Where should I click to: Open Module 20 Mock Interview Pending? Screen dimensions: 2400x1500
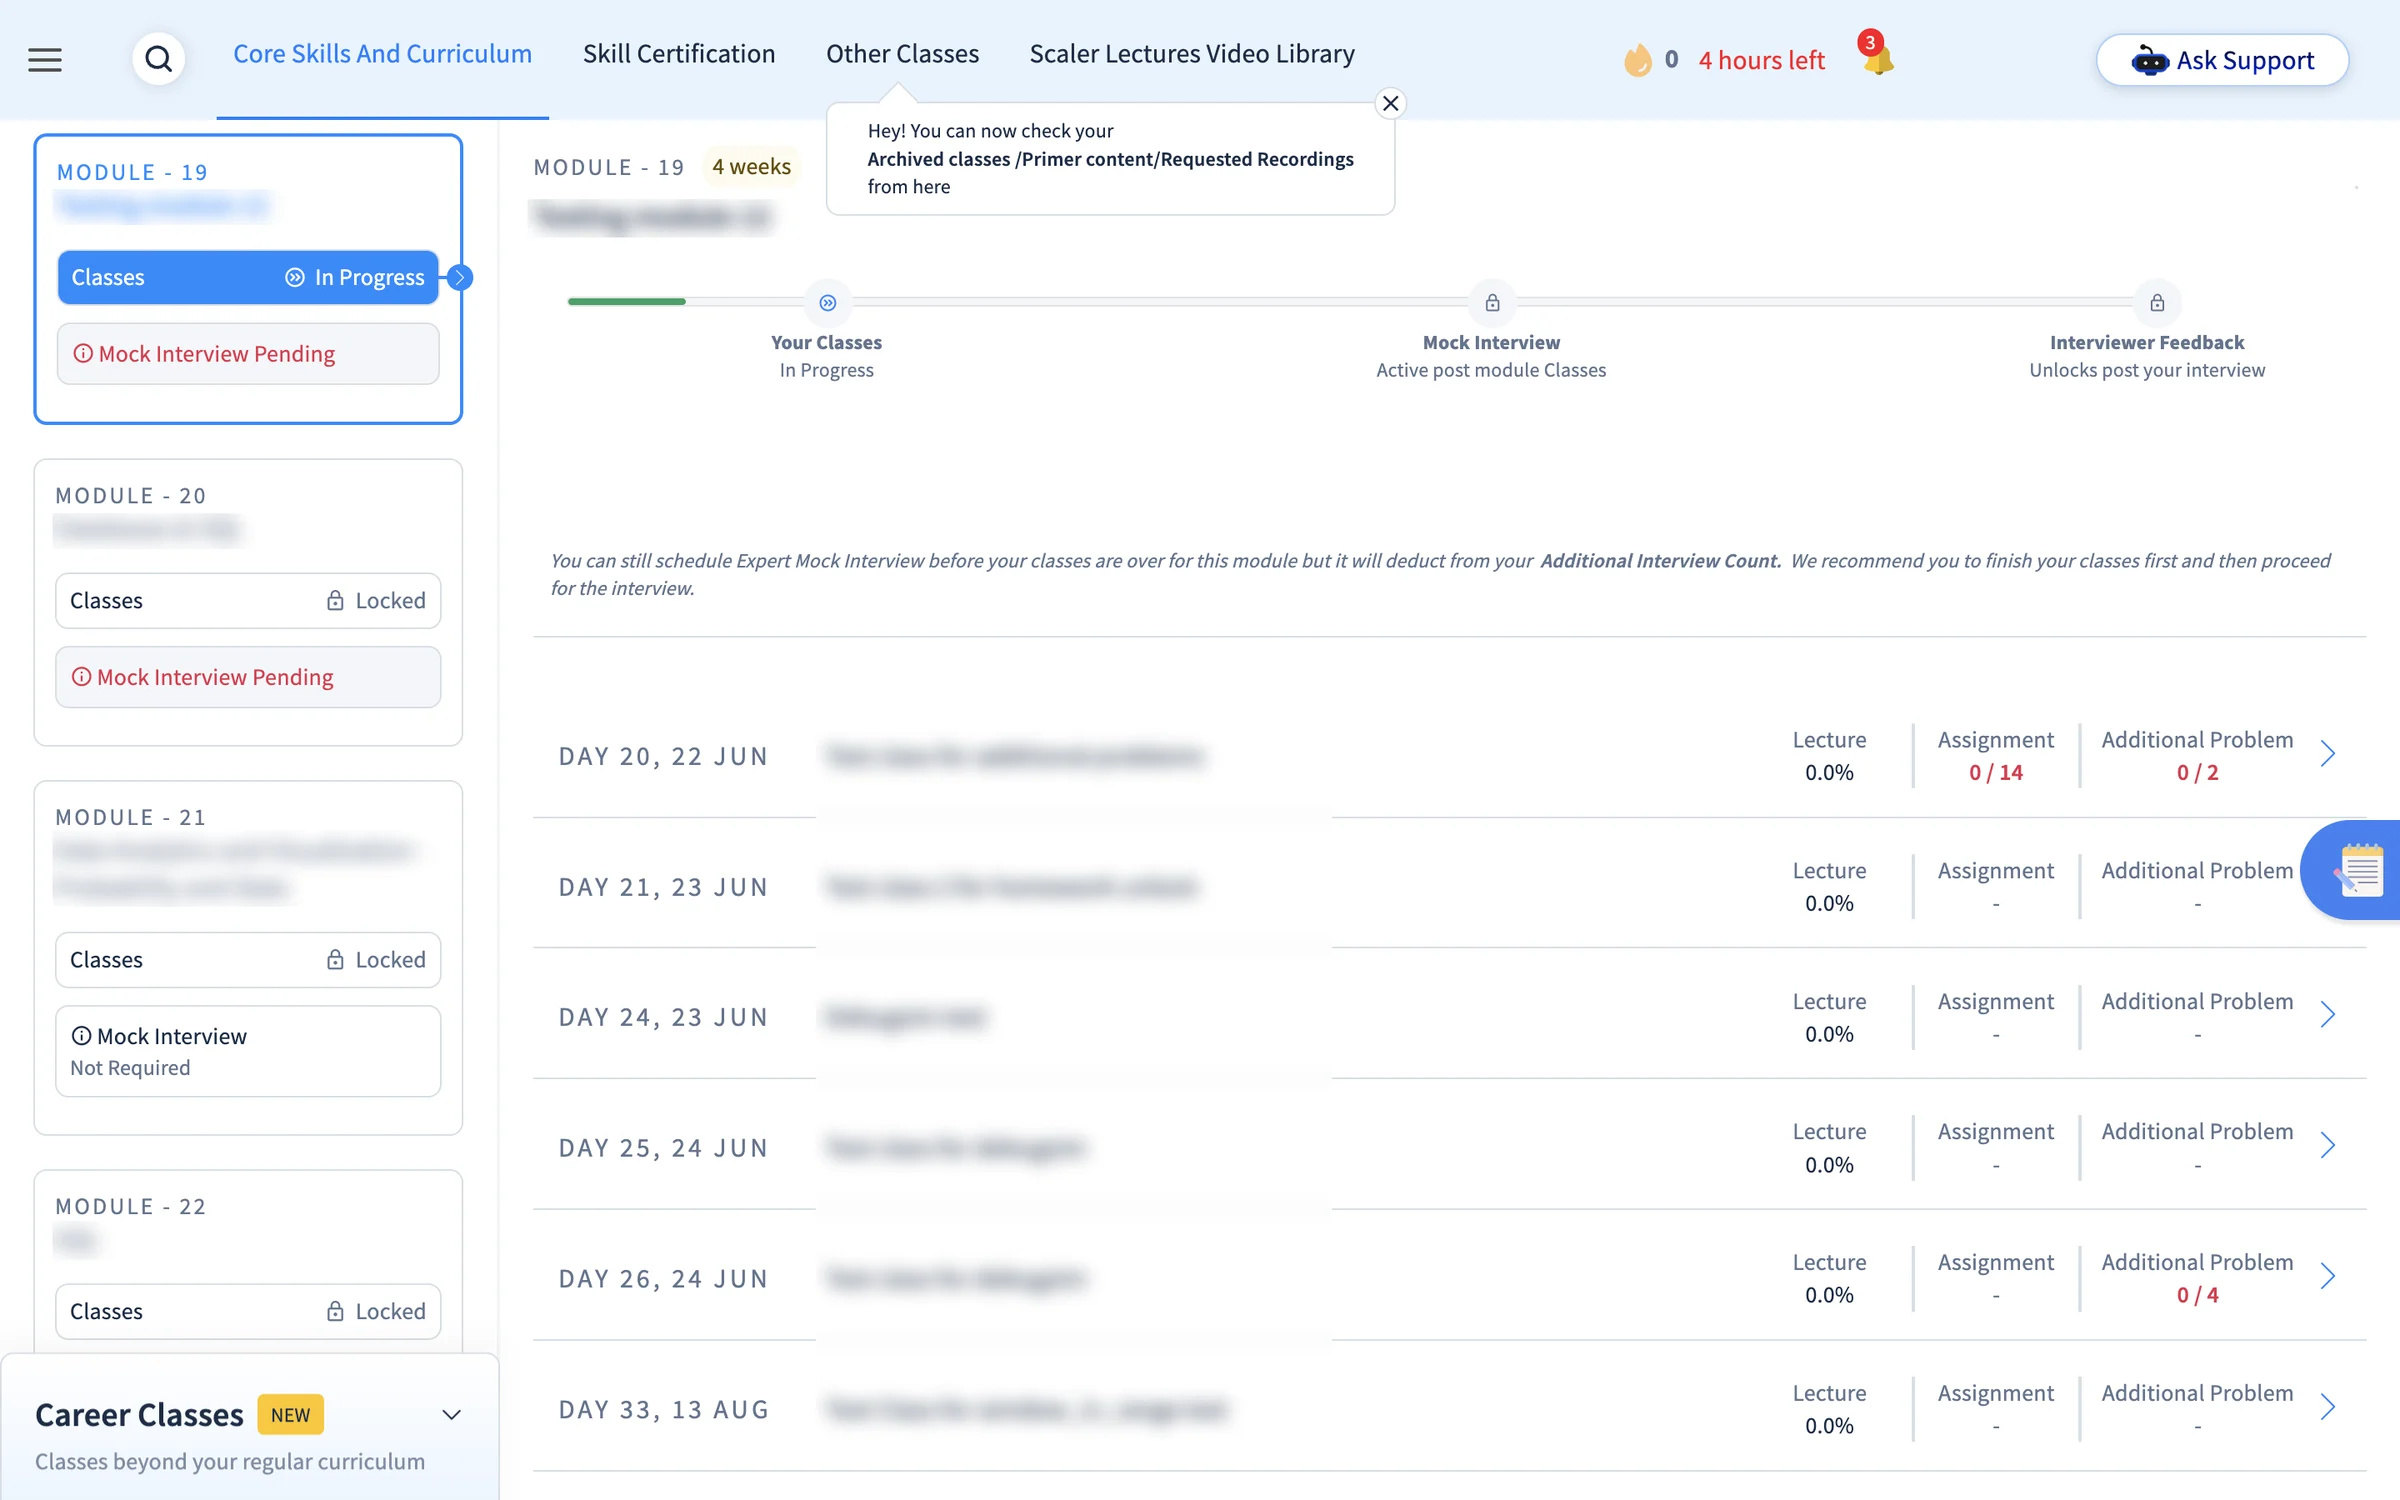pos(248,677)
